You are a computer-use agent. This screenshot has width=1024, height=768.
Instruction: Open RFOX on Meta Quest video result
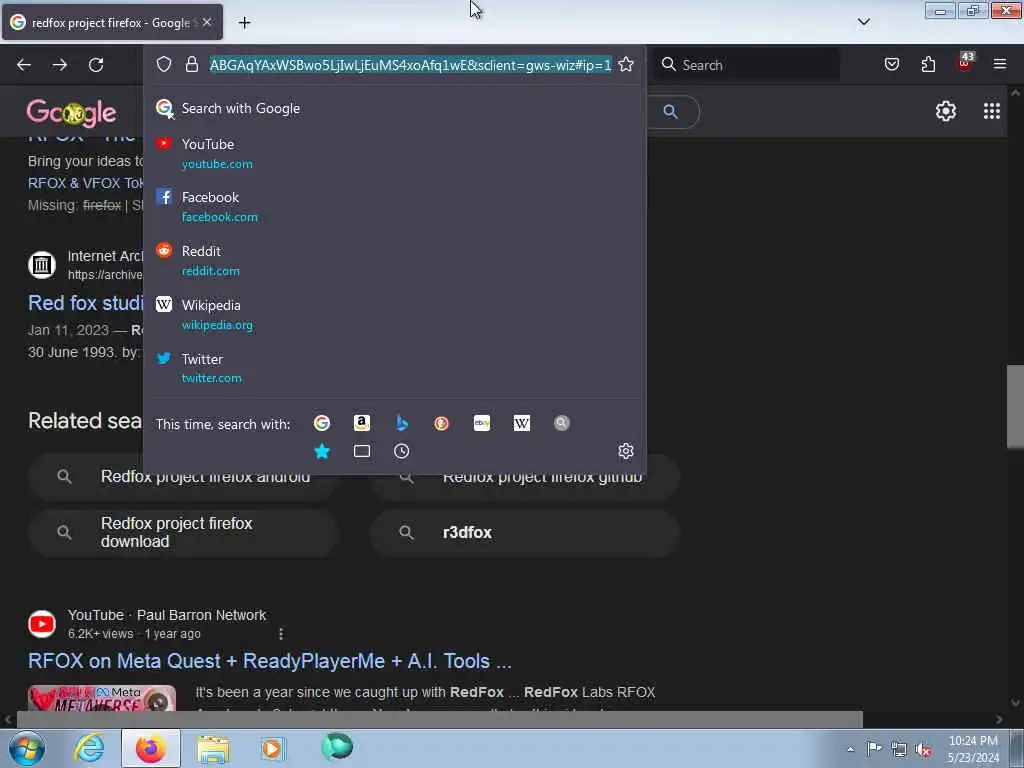[270, 661]
